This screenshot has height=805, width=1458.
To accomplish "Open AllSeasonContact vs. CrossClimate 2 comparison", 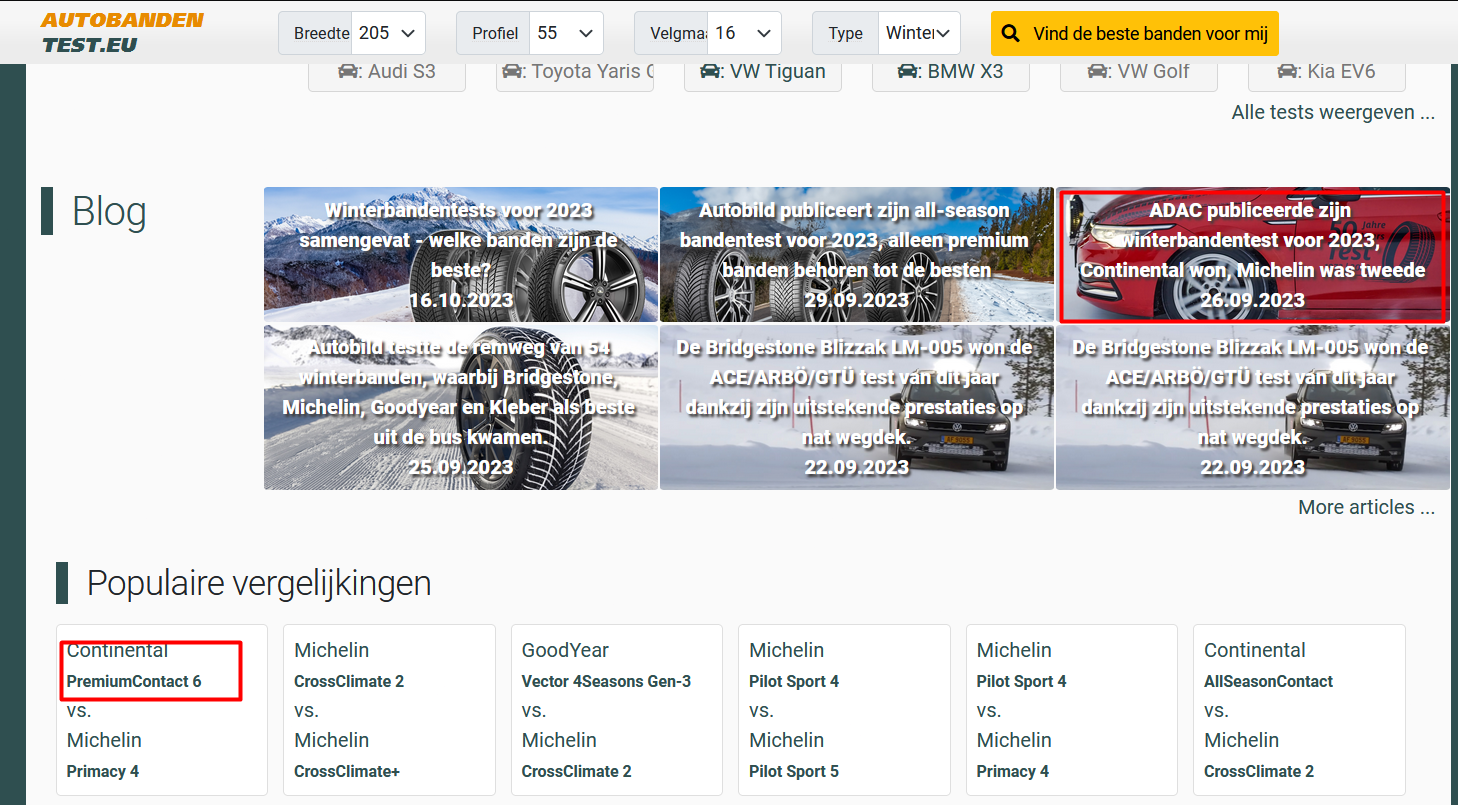I will coord(1299,710).
